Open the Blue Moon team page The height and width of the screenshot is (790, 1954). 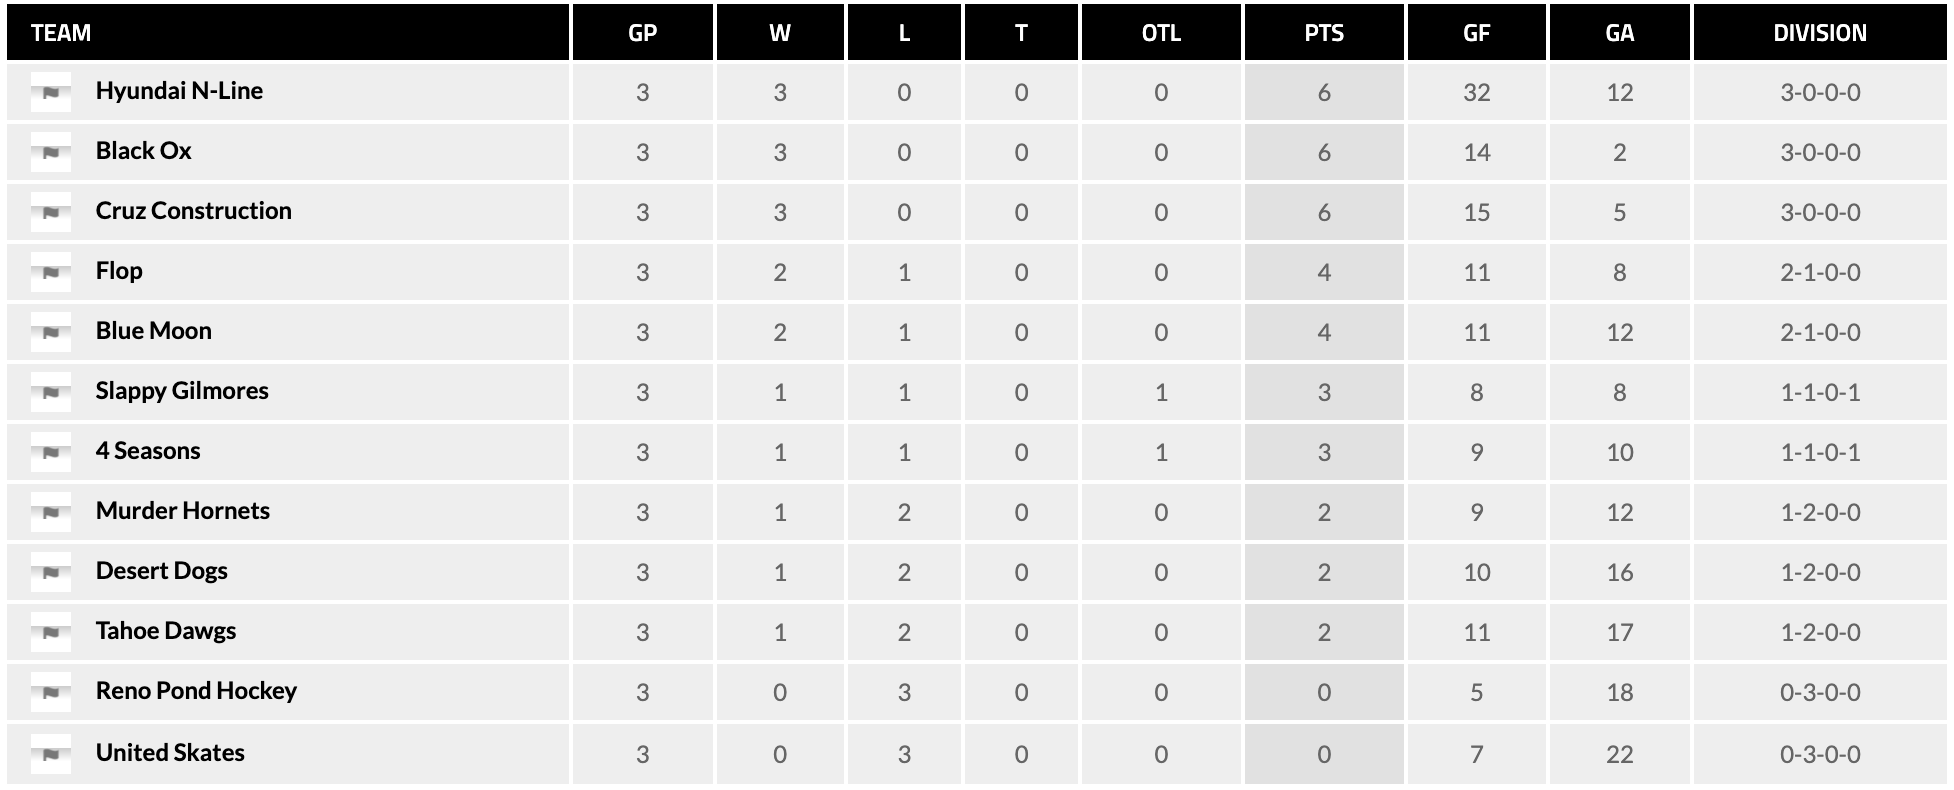154,331
